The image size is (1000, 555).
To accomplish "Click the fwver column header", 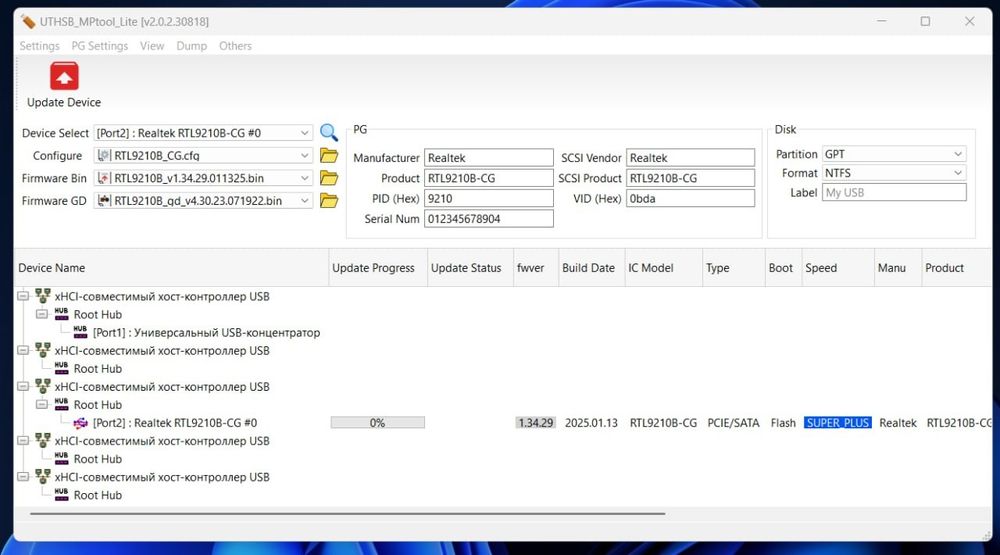I will [x=536, y=268].
